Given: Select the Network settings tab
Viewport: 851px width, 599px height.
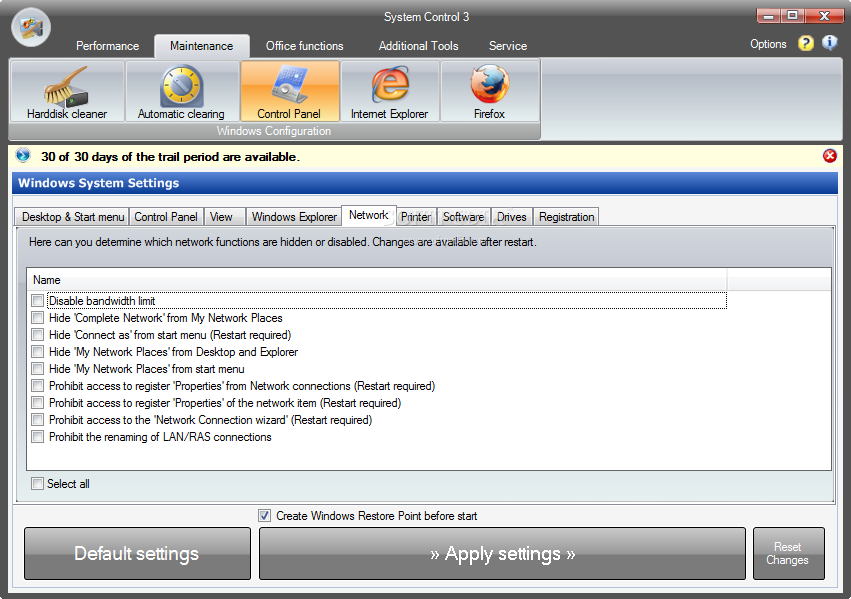Looking at the screenshot, I should click(x=369, y=215).
